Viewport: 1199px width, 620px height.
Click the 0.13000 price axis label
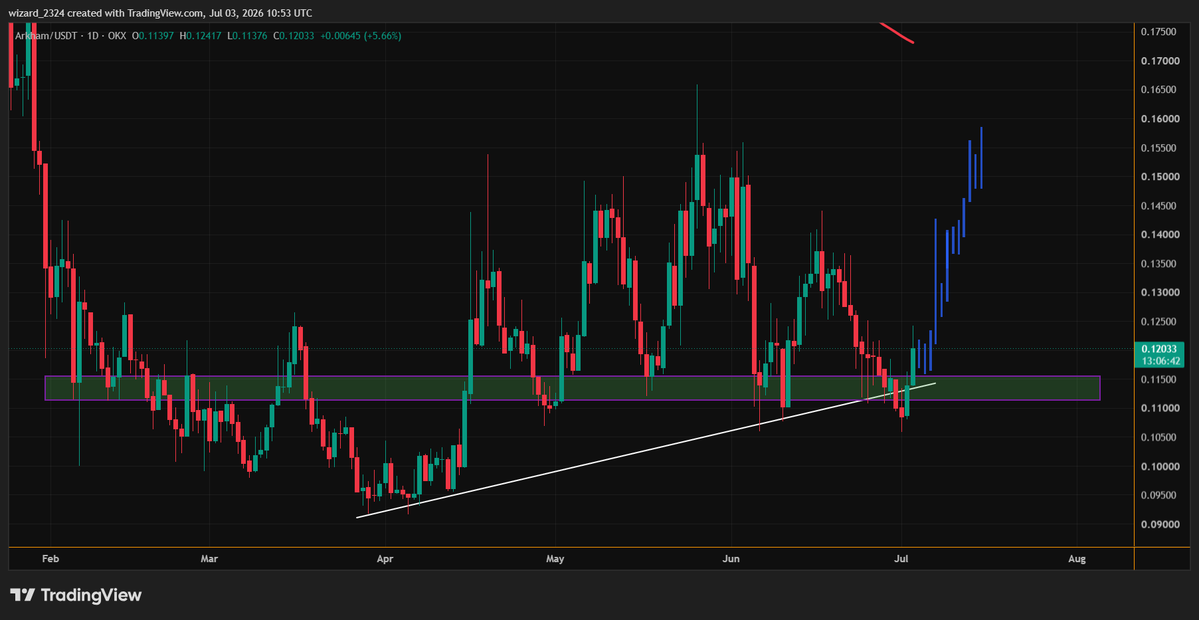click(x=1158, y=293)
